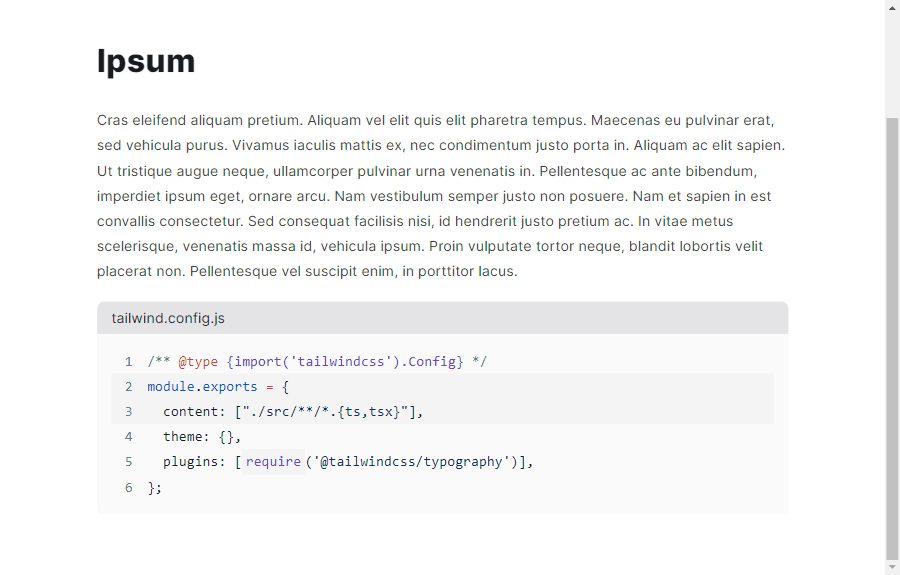This screenshot has width=900, height=575.
Task: Click the tailwind.config.js file title
Action: 168,318
